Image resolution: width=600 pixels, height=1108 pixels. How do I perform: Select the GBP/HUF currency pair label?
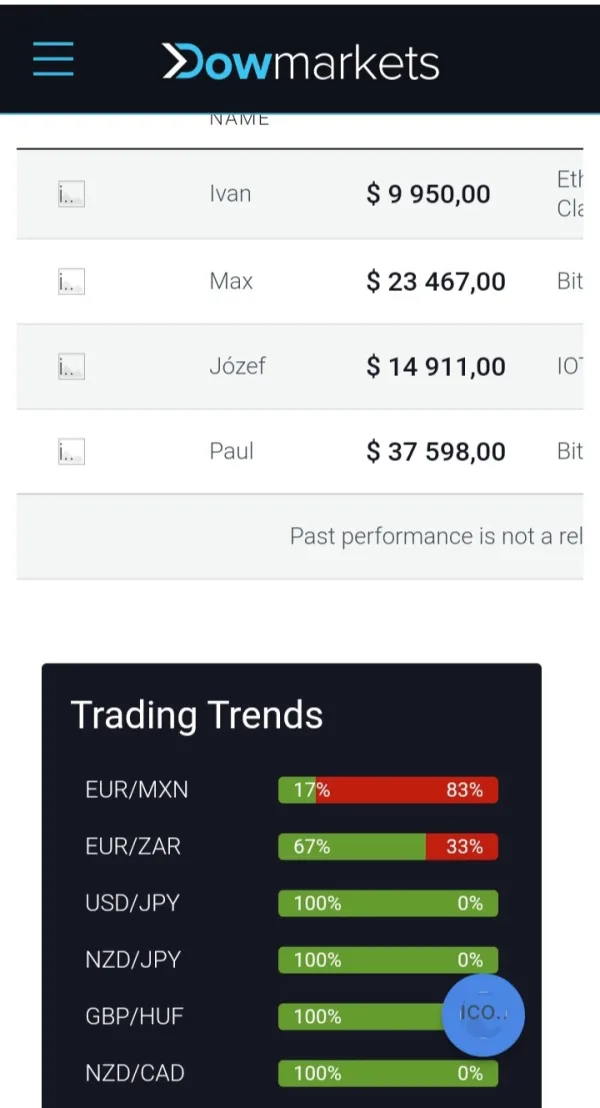pos(135,1017)
